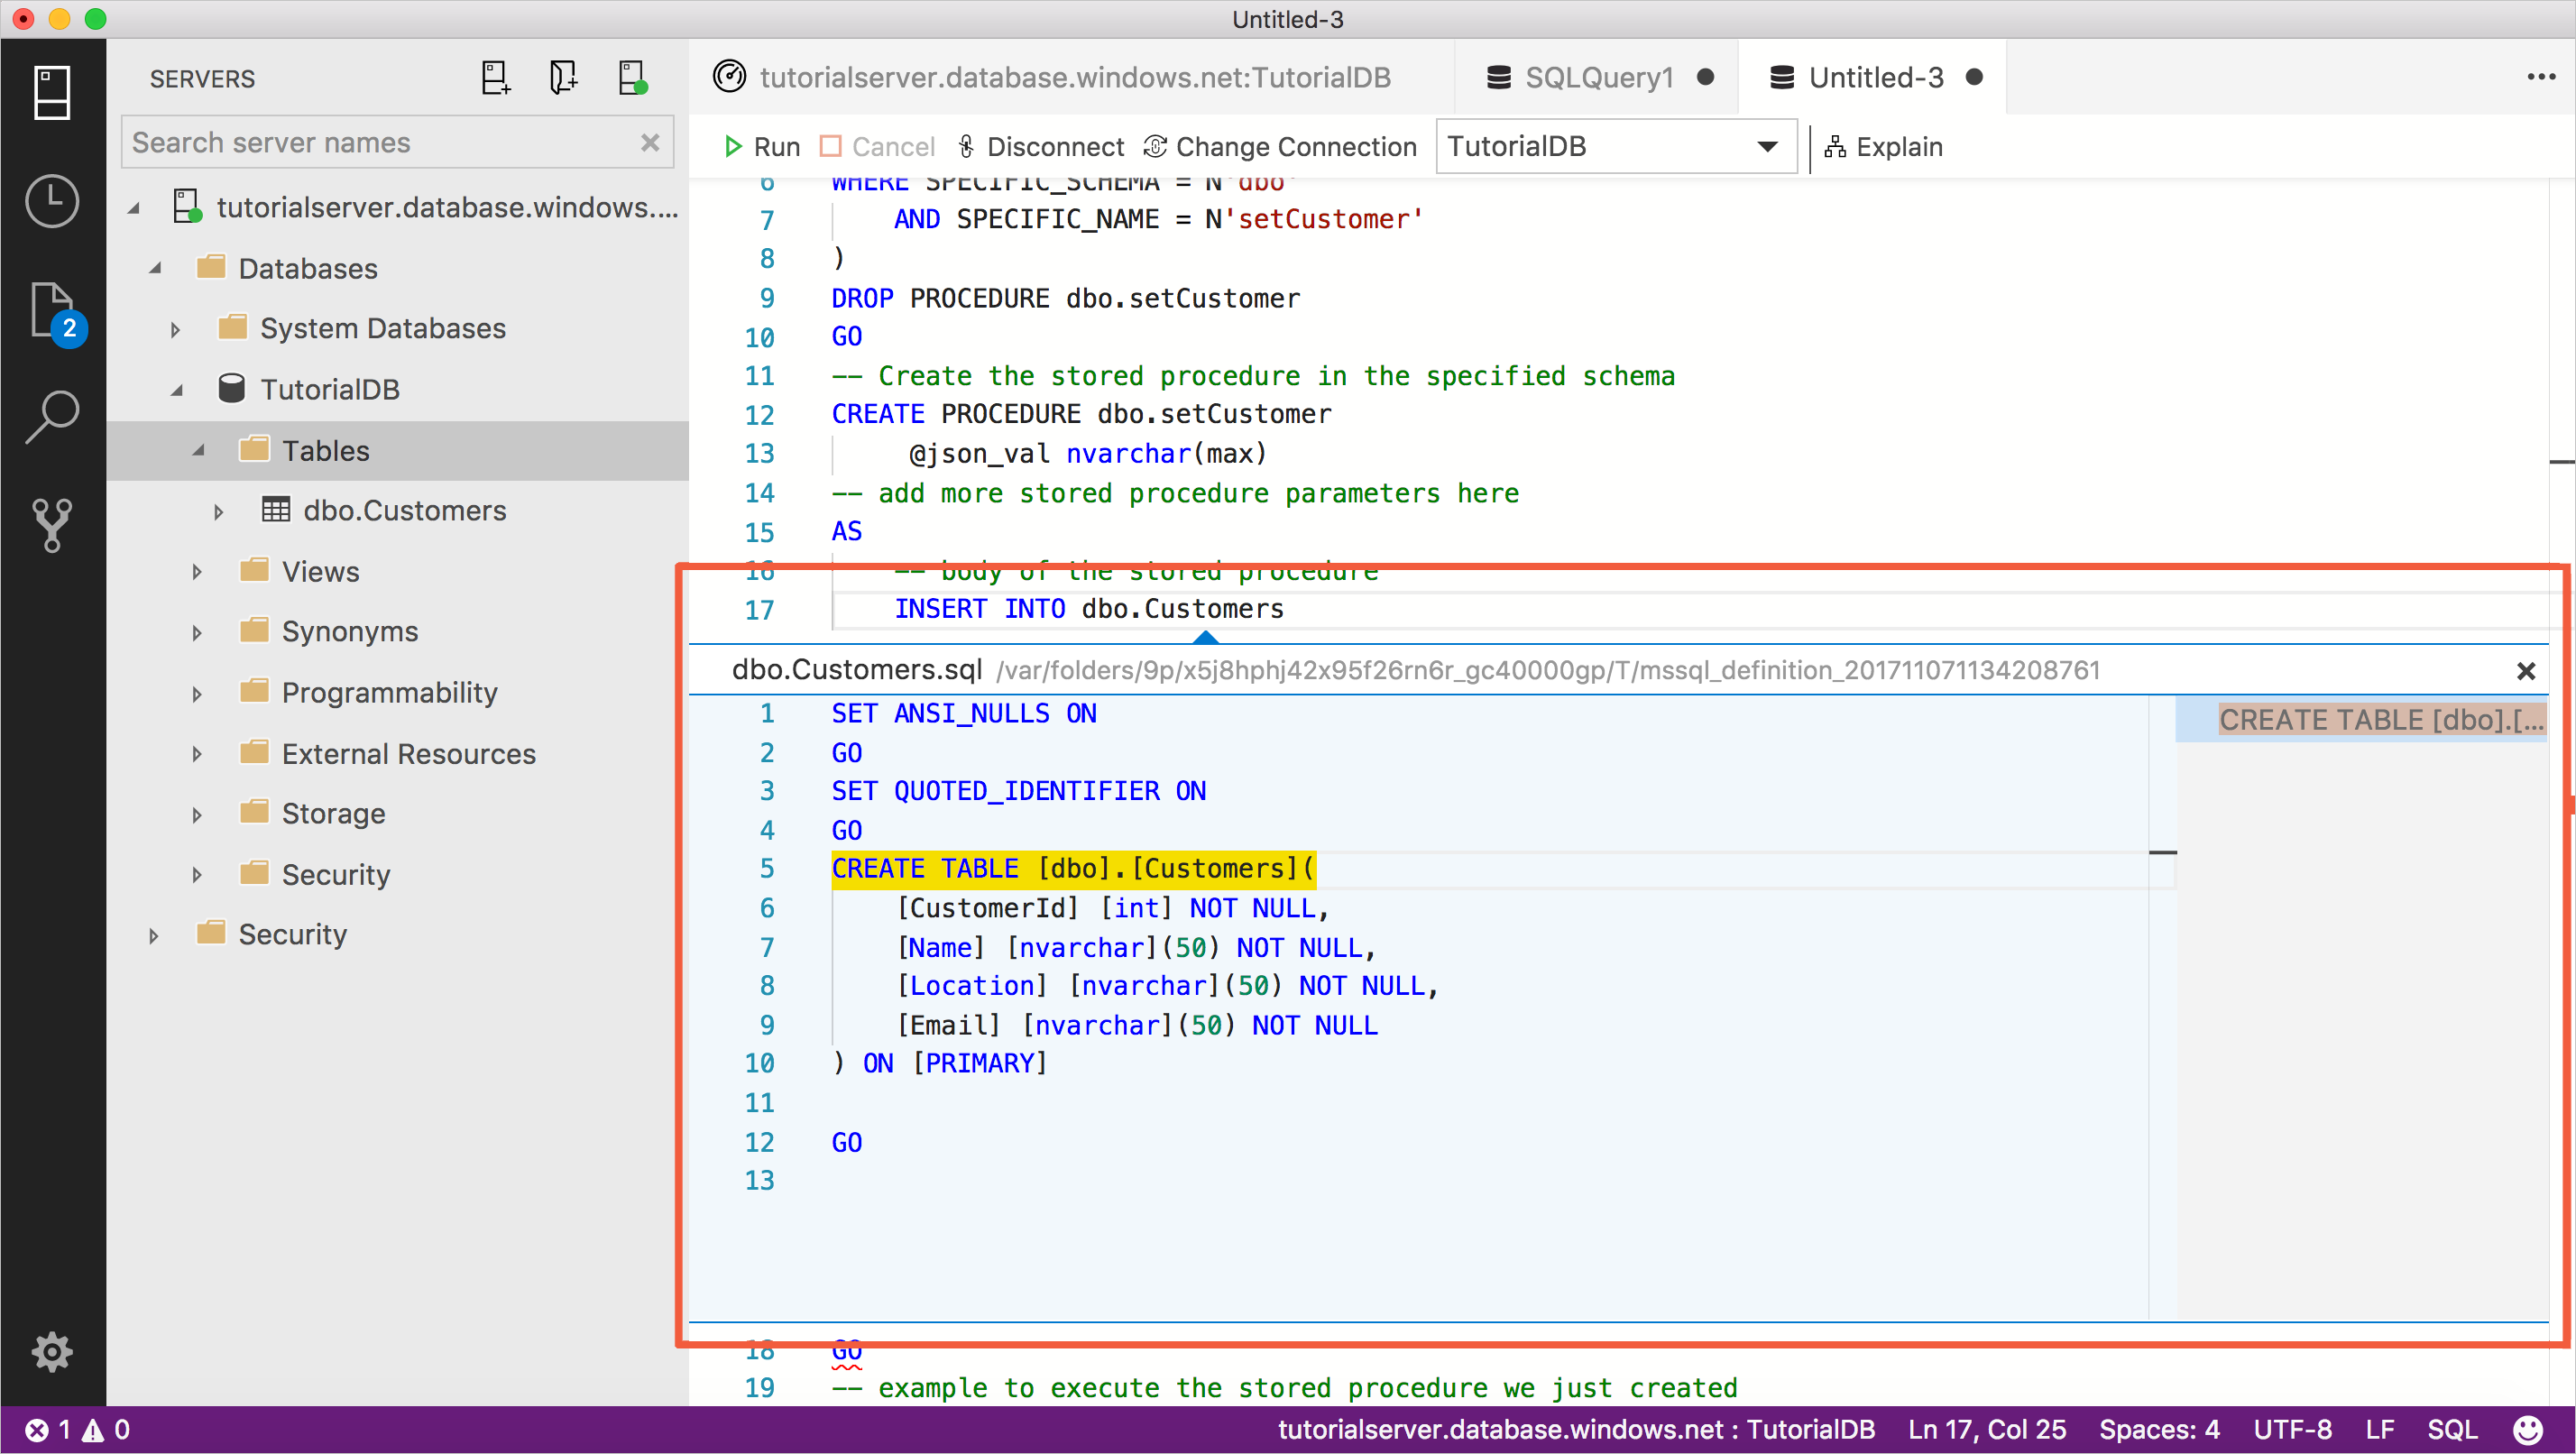Click the new file icon in sidebar
The width and height of the screenshot is (2576, 1454).
(497, 79)
